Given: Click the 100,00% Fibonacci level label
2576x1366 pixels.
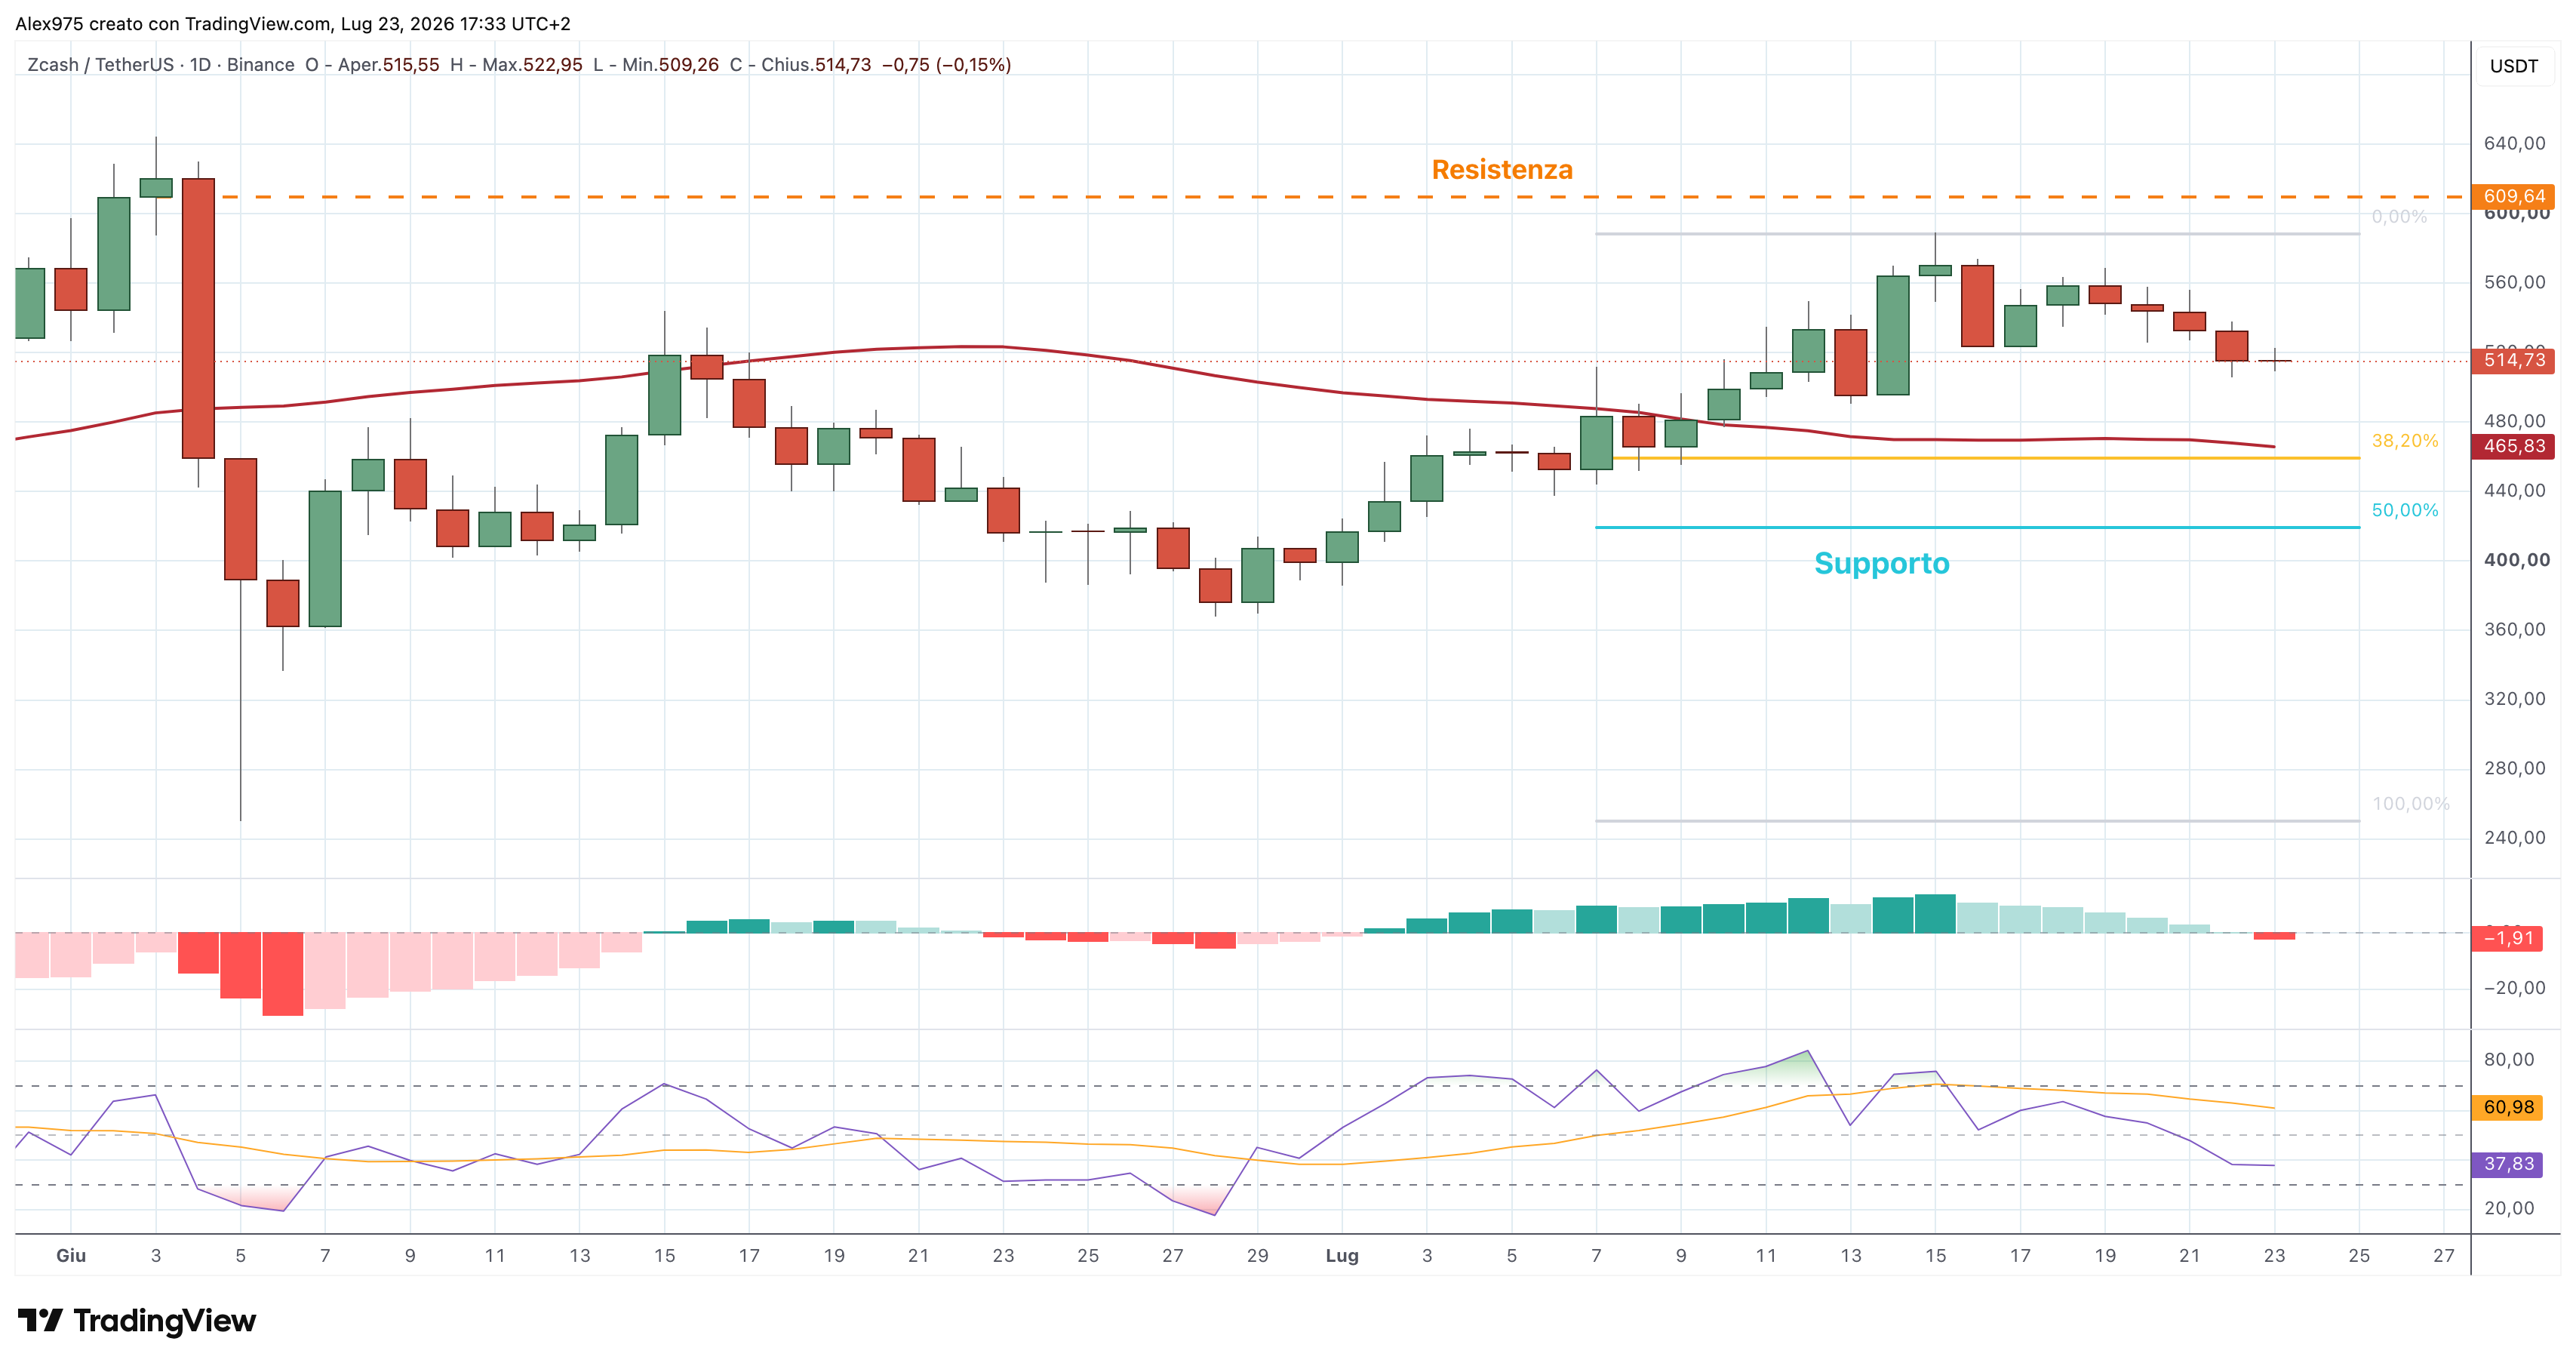Looking at the screenshot, I should click(x=2410, y=804).
